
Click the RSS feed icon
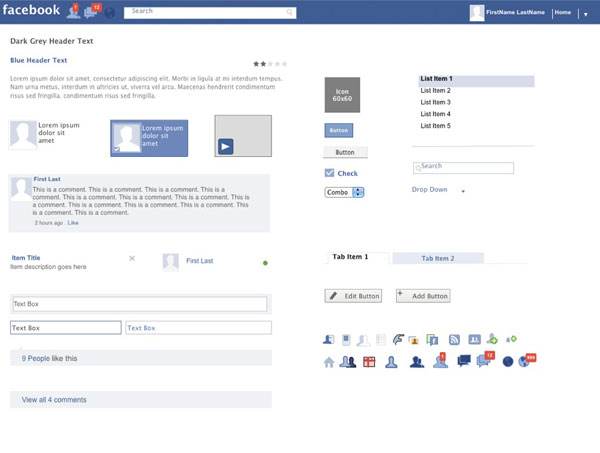click(454, 340)
